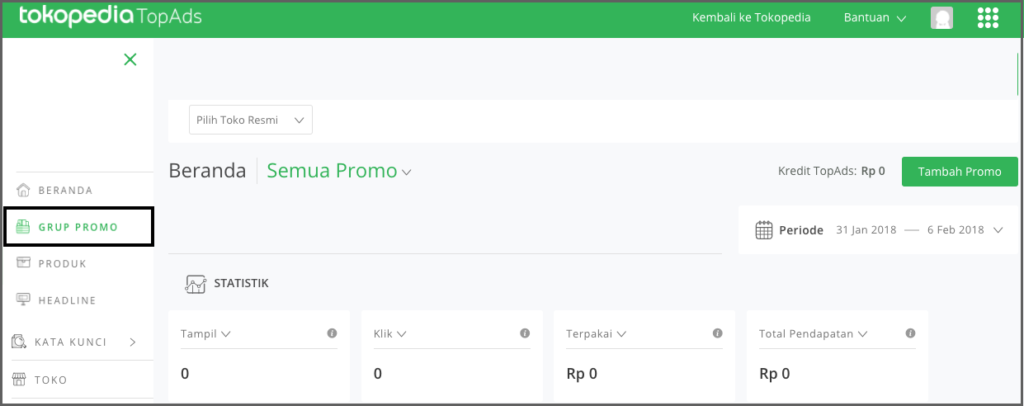Select Grup Promo in sidebar
1024x406 pixels.
79,227
